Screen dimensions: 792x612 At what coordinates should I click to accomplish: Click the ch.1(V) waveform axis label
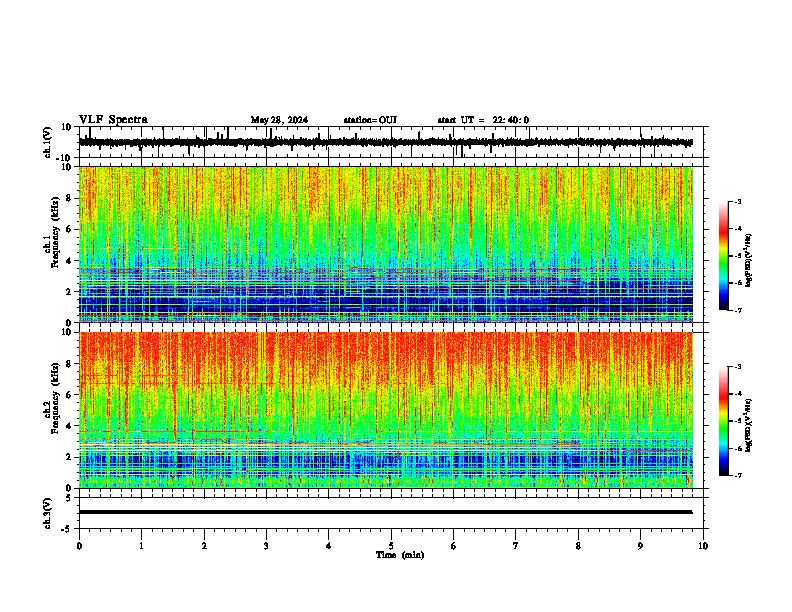click(x=48, y=142)
